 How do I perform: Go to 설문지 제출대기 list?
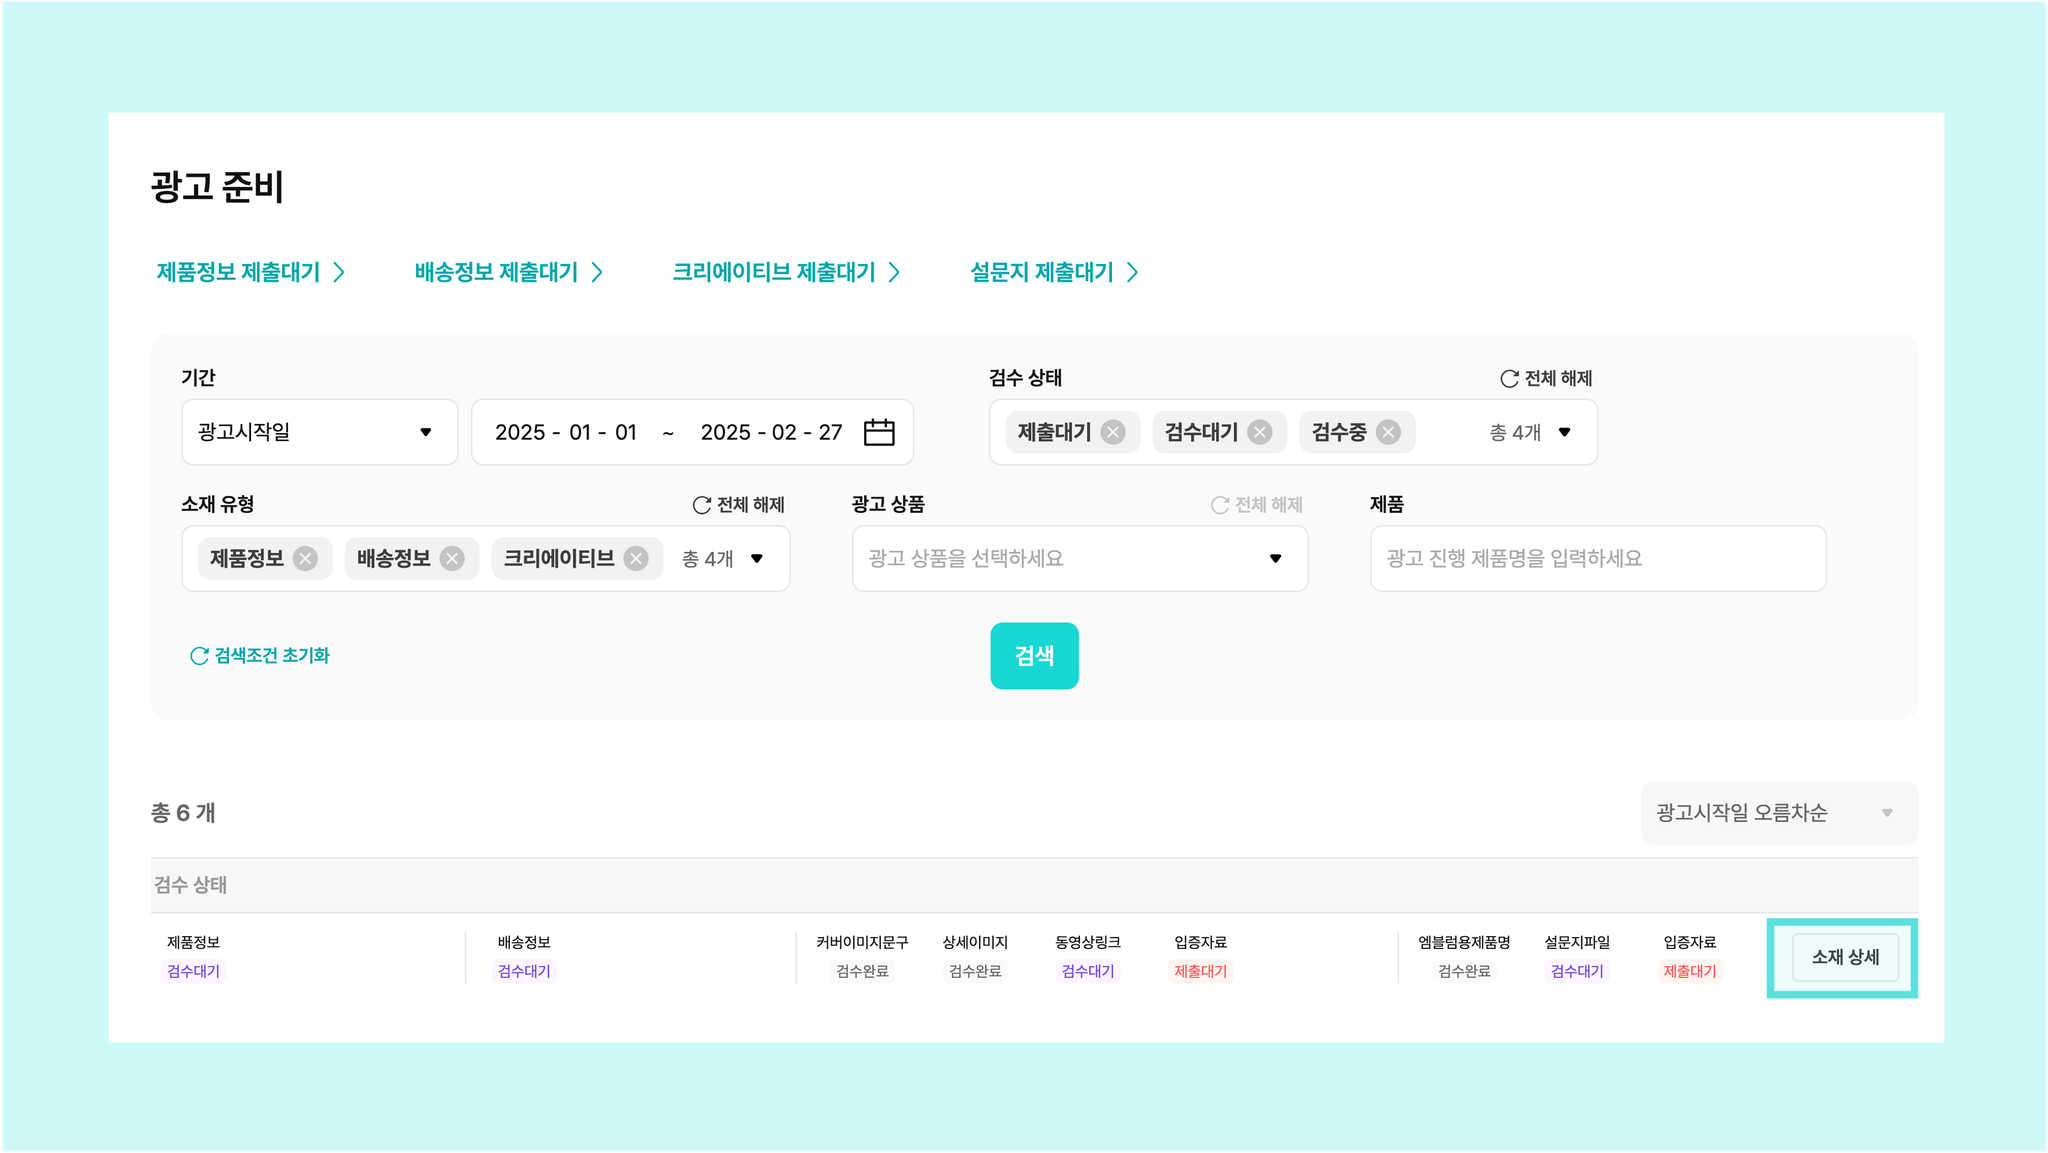1055,272
